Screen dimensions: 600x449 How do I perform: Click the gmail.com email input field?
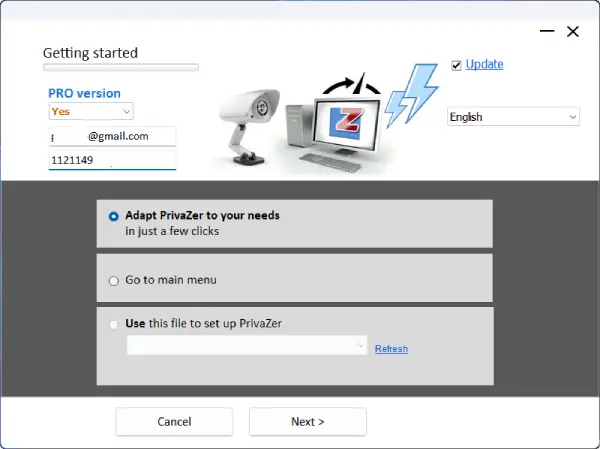pos(112,136)
